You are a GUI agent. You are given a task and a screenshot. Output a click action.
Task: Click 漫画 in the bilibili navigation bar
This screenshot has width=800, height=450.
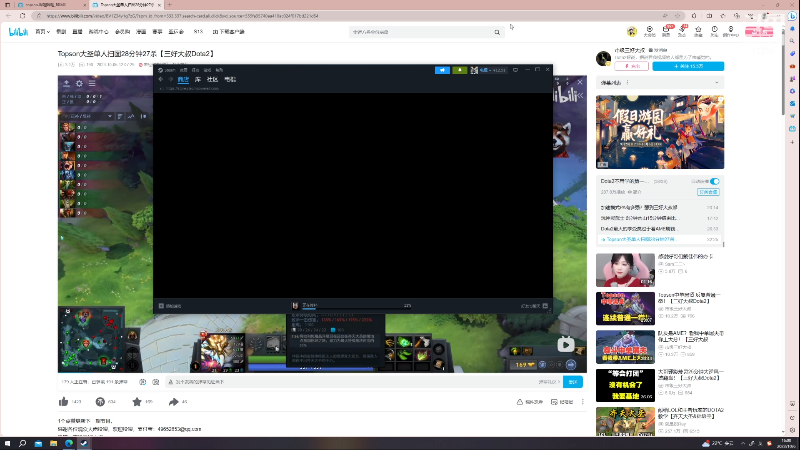point(141,32)
